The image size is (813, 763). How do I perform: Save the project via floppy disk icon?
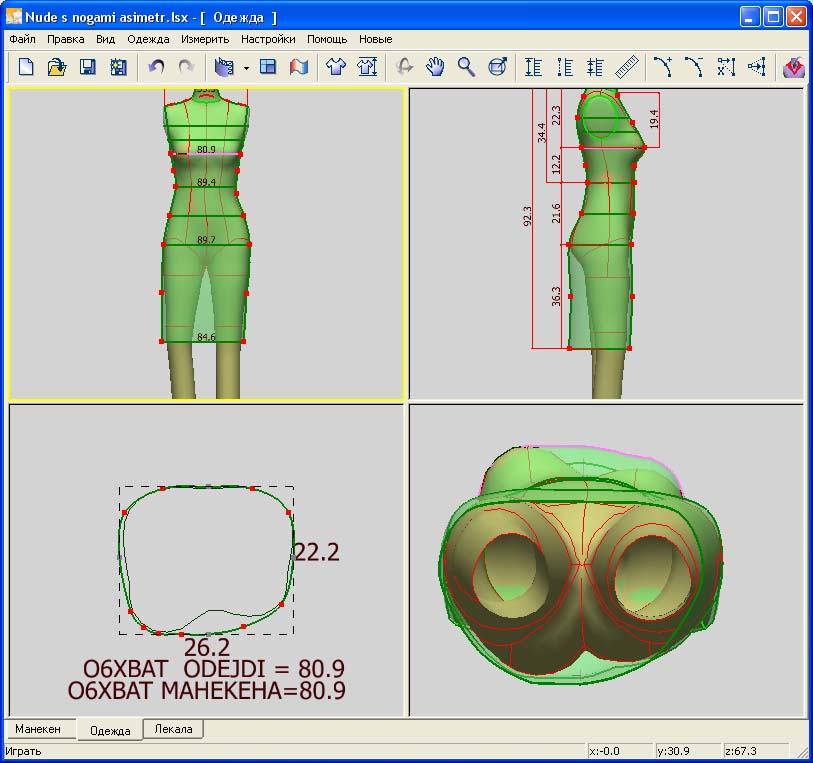(88, 67)
